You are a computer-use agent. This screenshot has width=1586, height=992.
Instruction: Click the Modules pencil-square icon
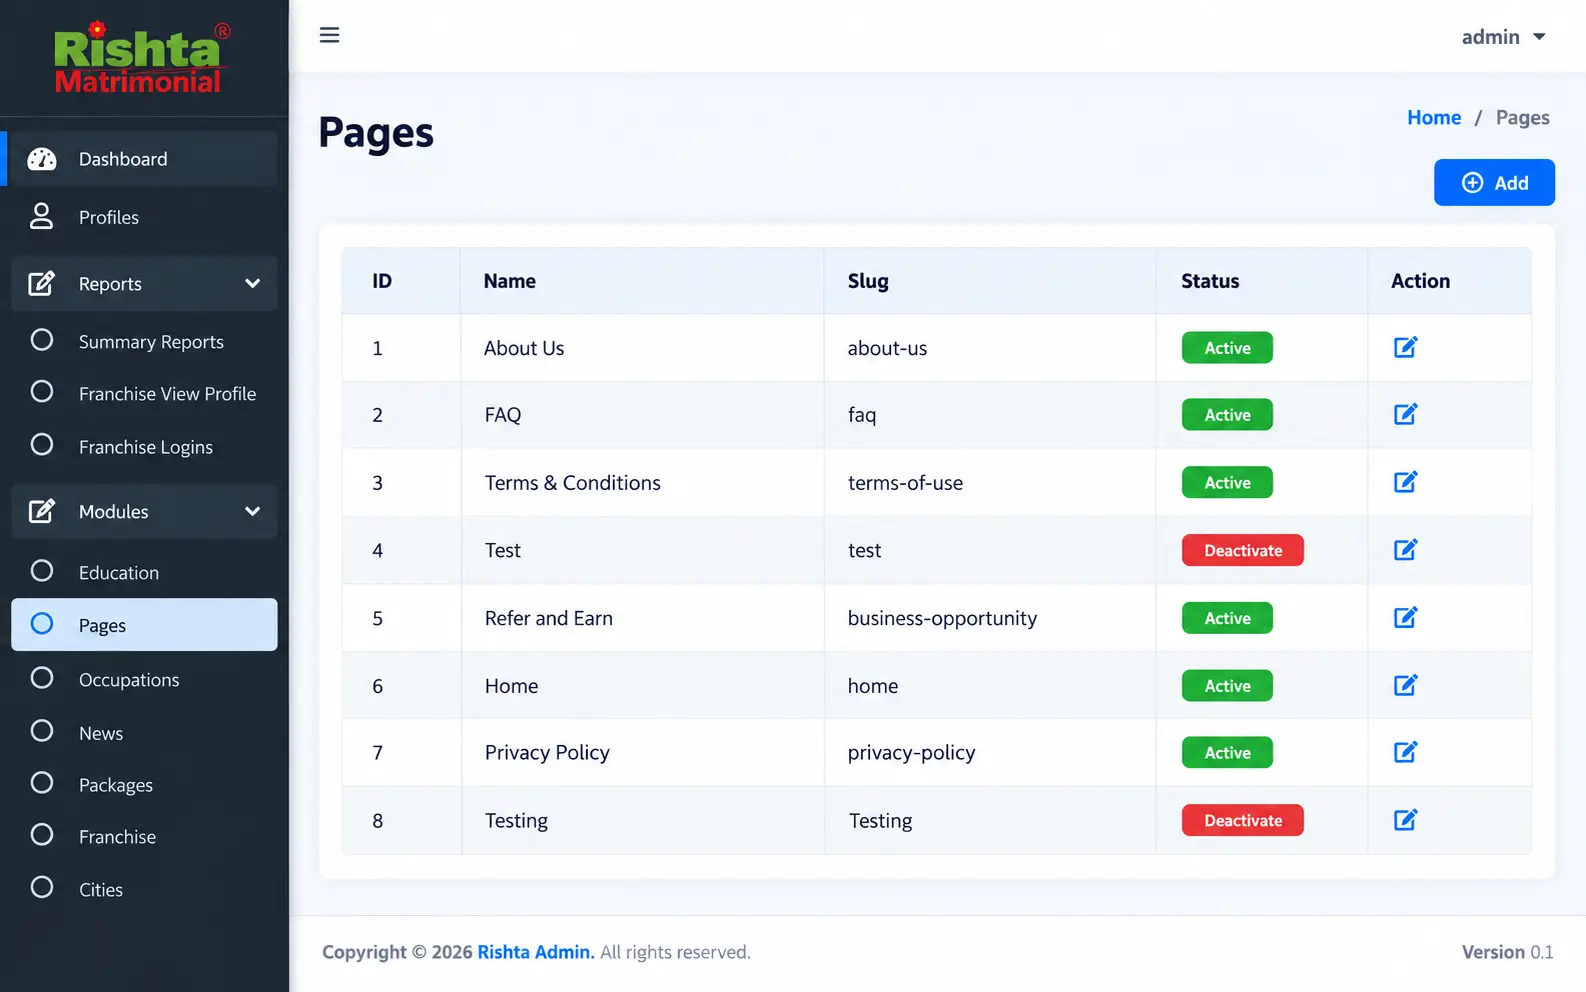(x=41, y=512)
